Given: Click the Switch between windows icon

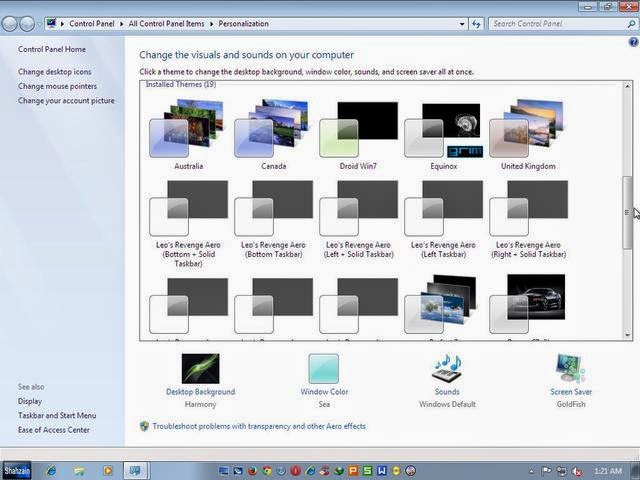Looking at the screenshot, I should click(238, 471).
